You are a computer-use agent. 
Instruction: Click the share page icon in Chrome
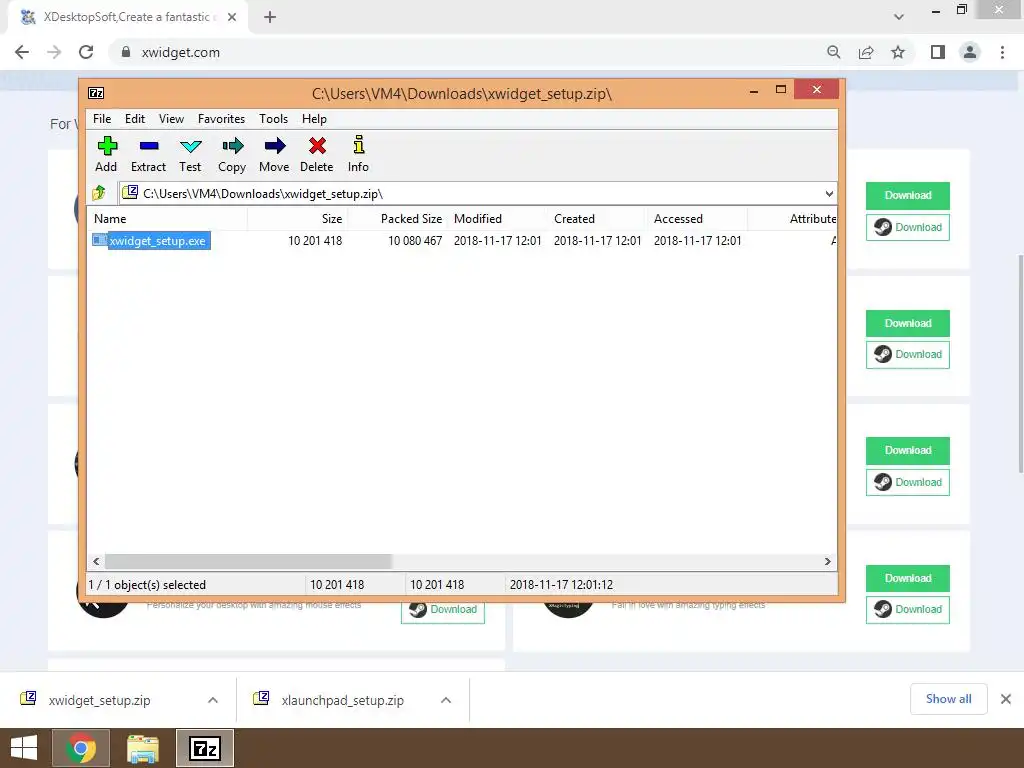pos(866,52)
